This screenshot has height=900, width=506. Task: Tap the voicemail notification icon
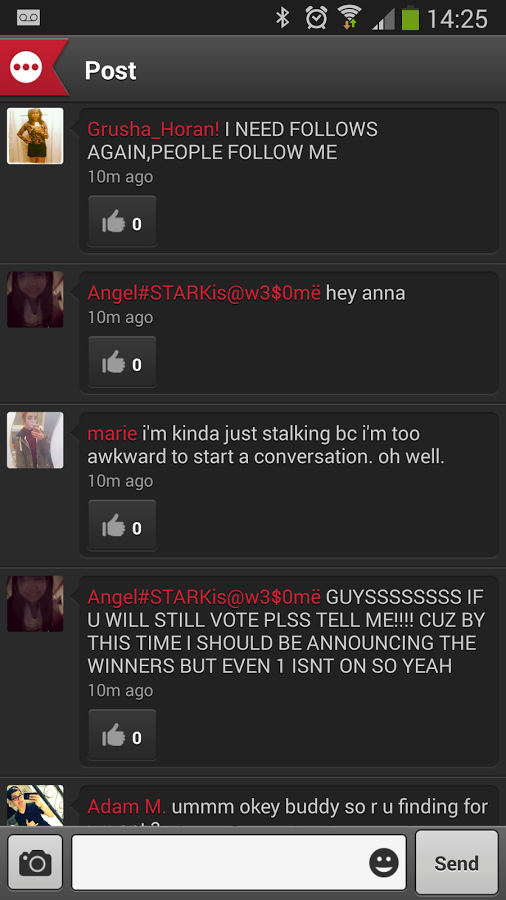pyautogui.click(x=28, y=17)
